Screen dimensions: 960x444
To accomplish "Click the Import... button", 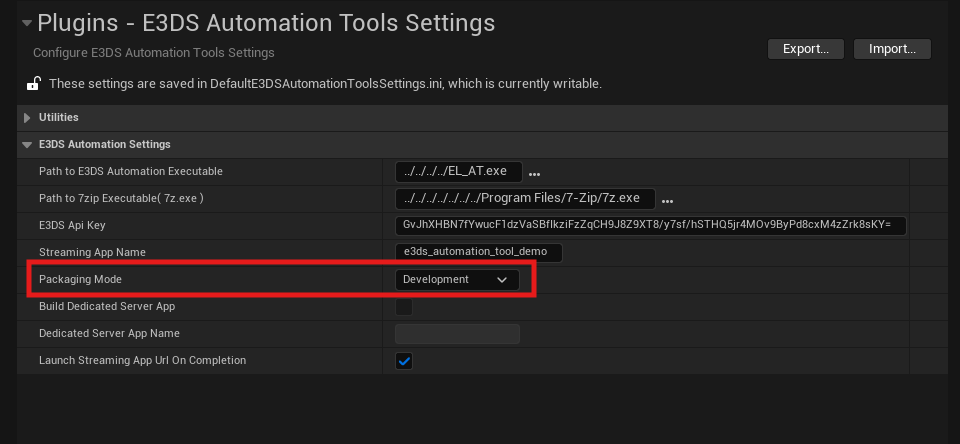I will click(x=893, y=49).
